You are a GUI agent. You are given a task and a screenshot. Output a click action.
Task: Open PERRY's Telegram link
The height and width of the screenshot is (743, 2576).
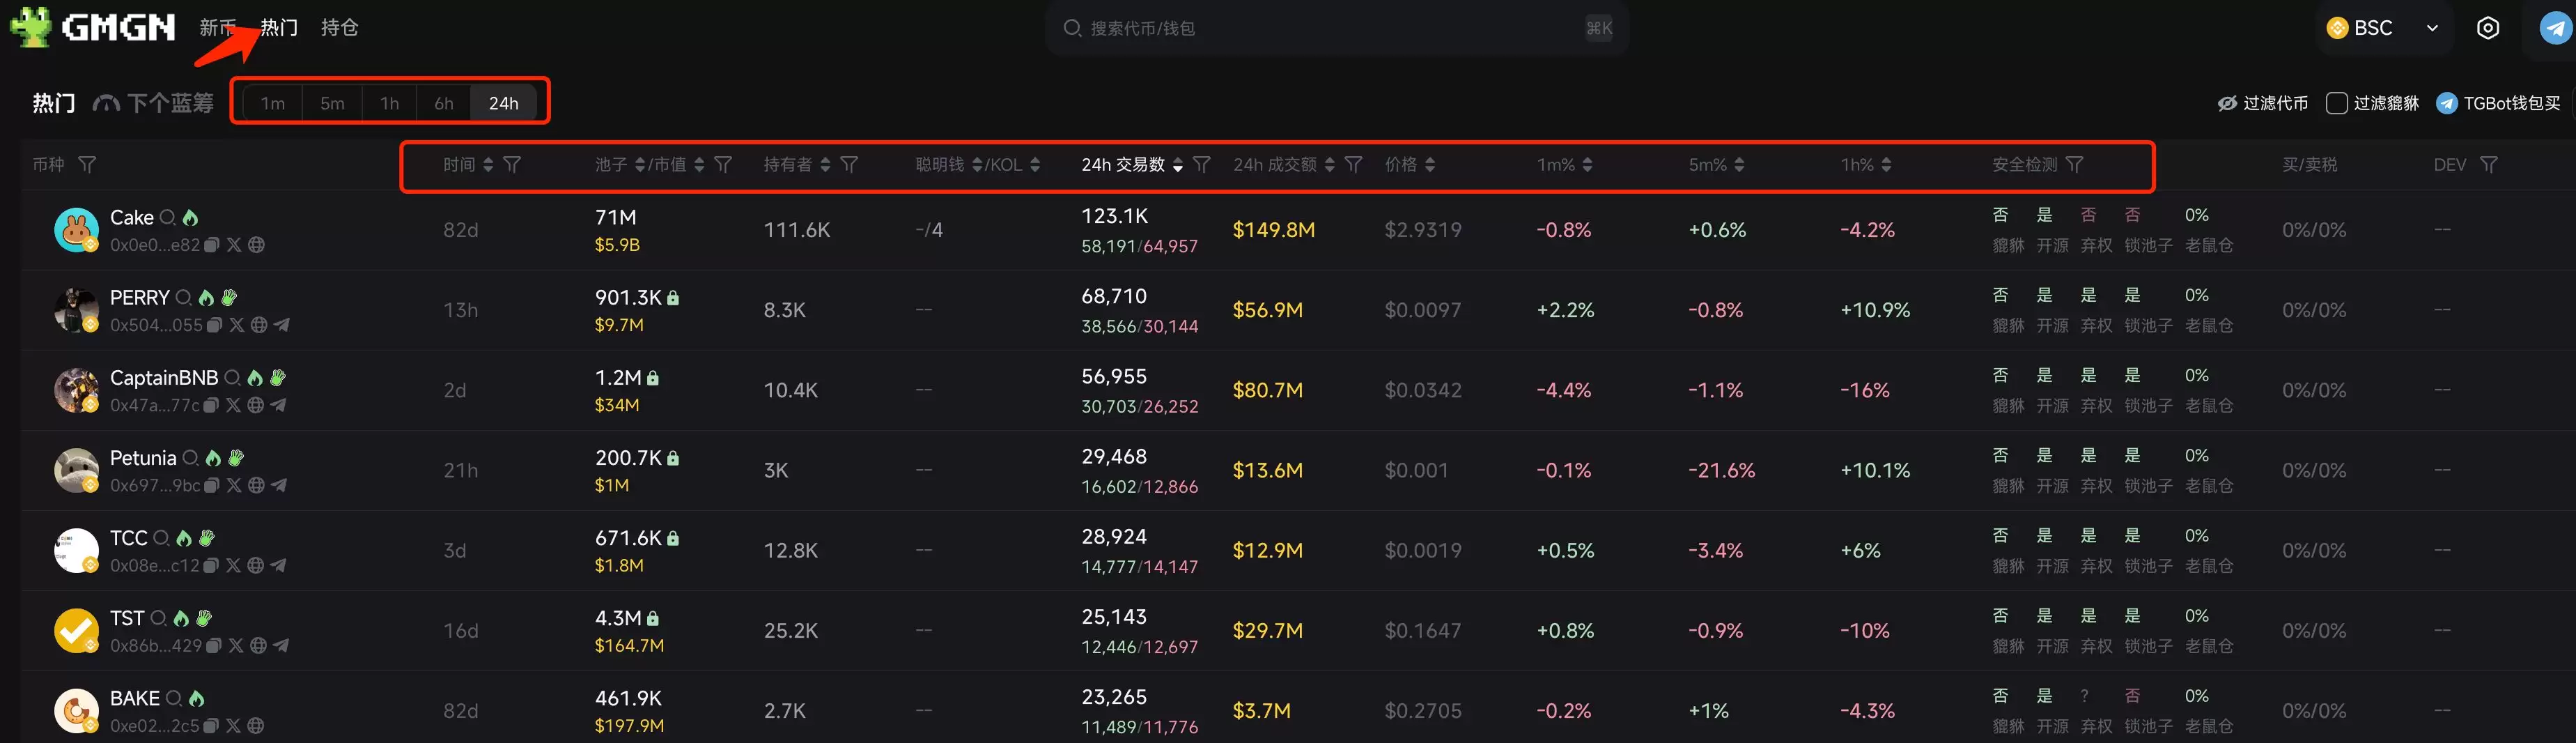click(281, 325)
